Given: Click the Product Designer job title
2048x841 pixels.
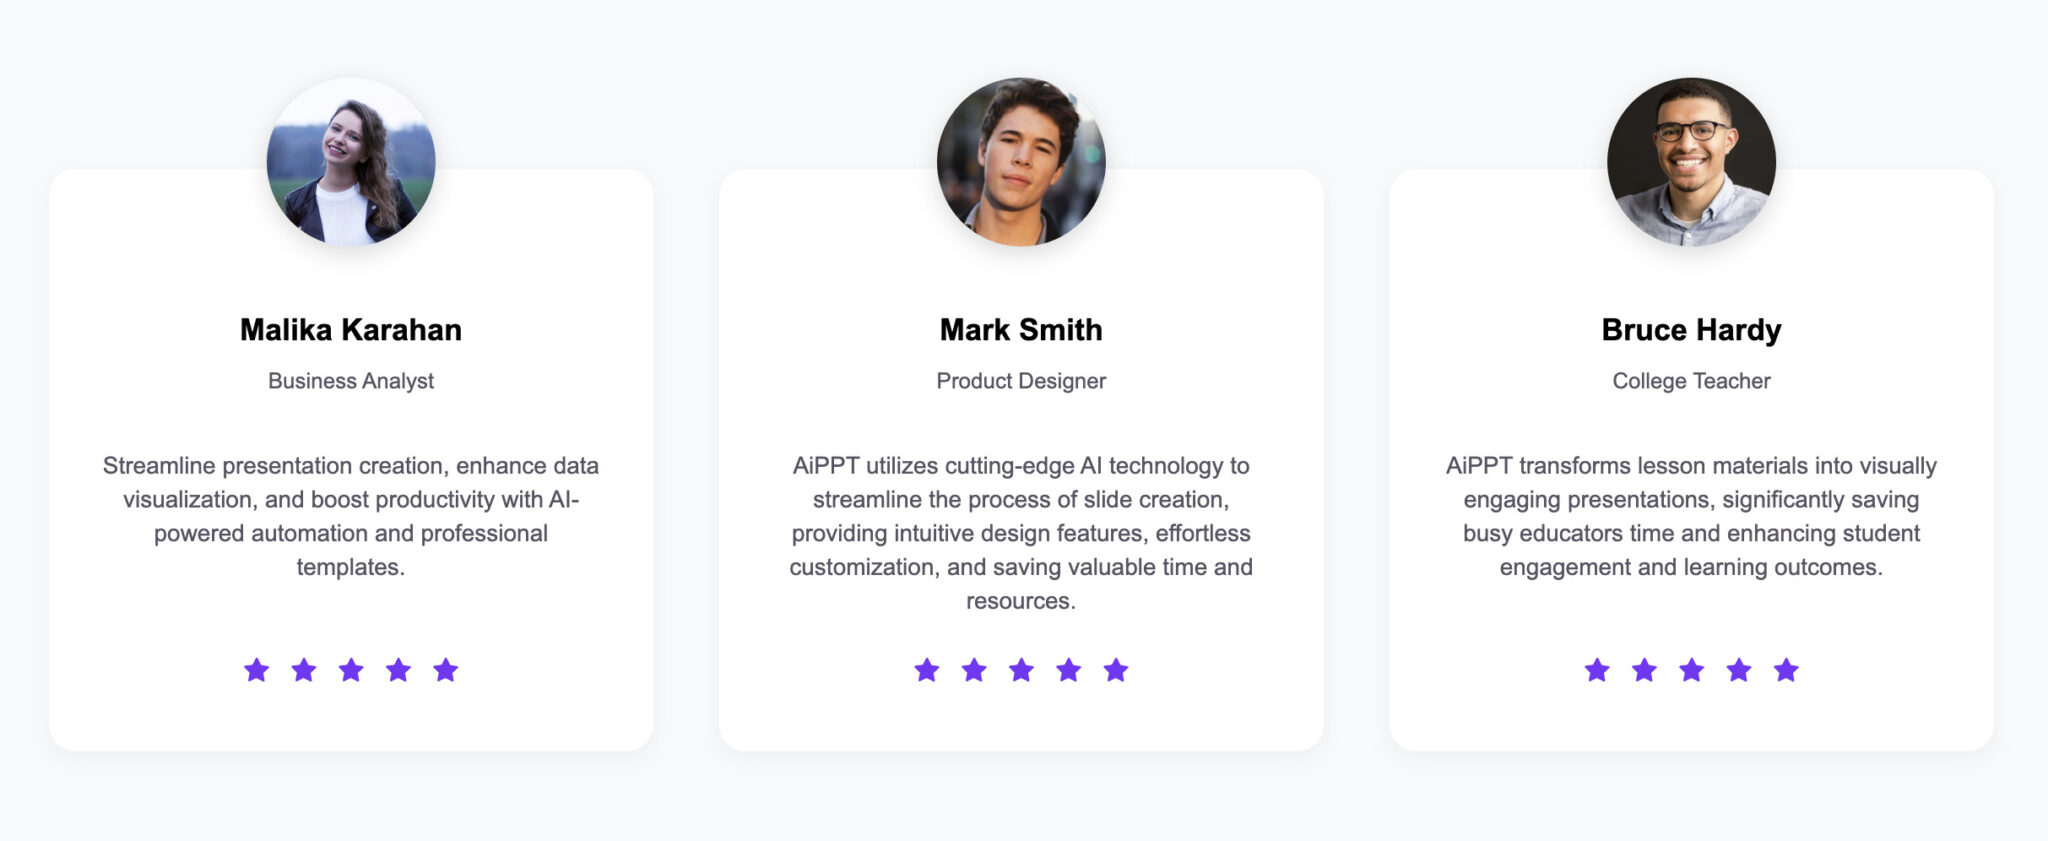Looking at the screenshot, I should click(1021, 381).
